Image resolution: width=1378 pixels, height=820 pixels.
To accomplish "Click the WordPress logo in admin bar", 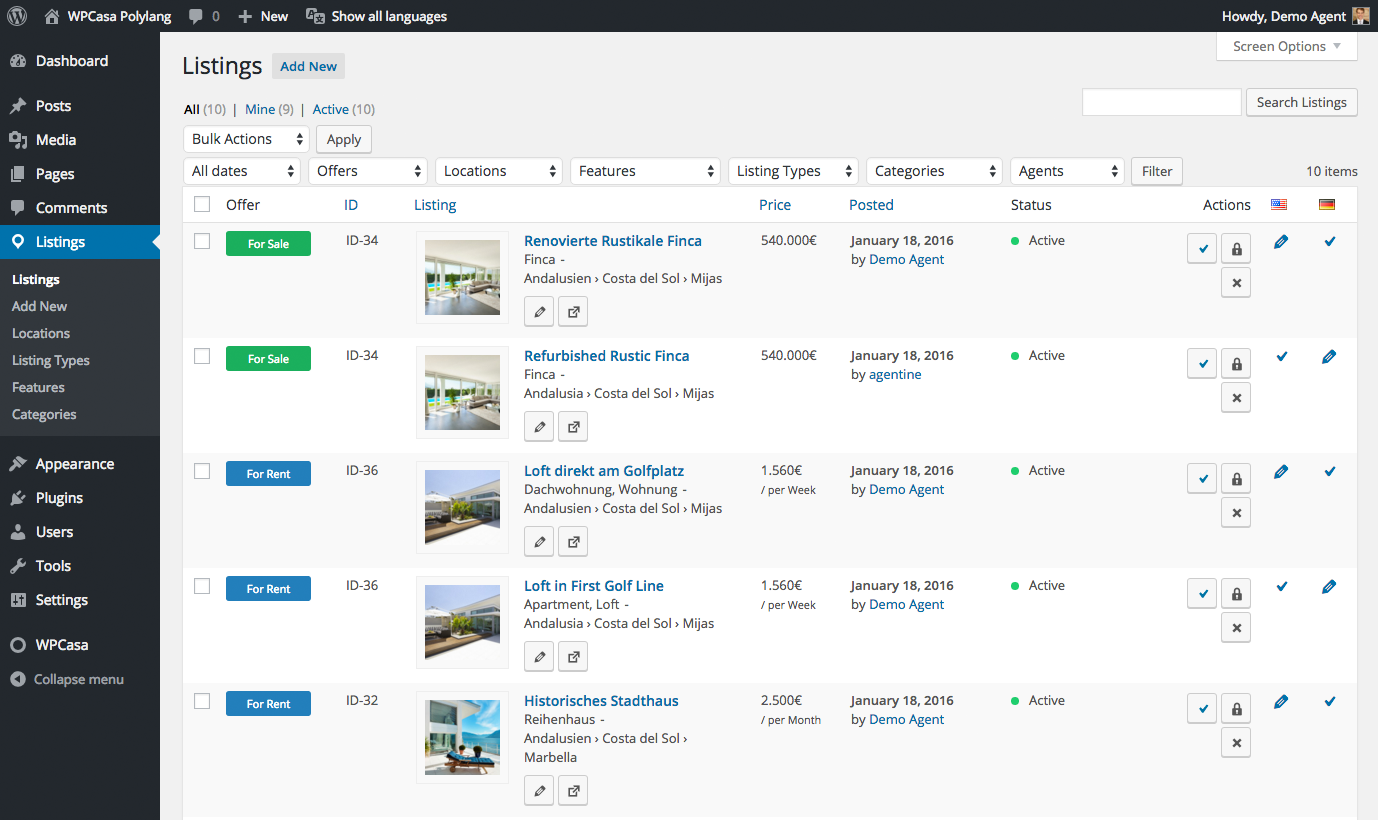I will [17, 16].
